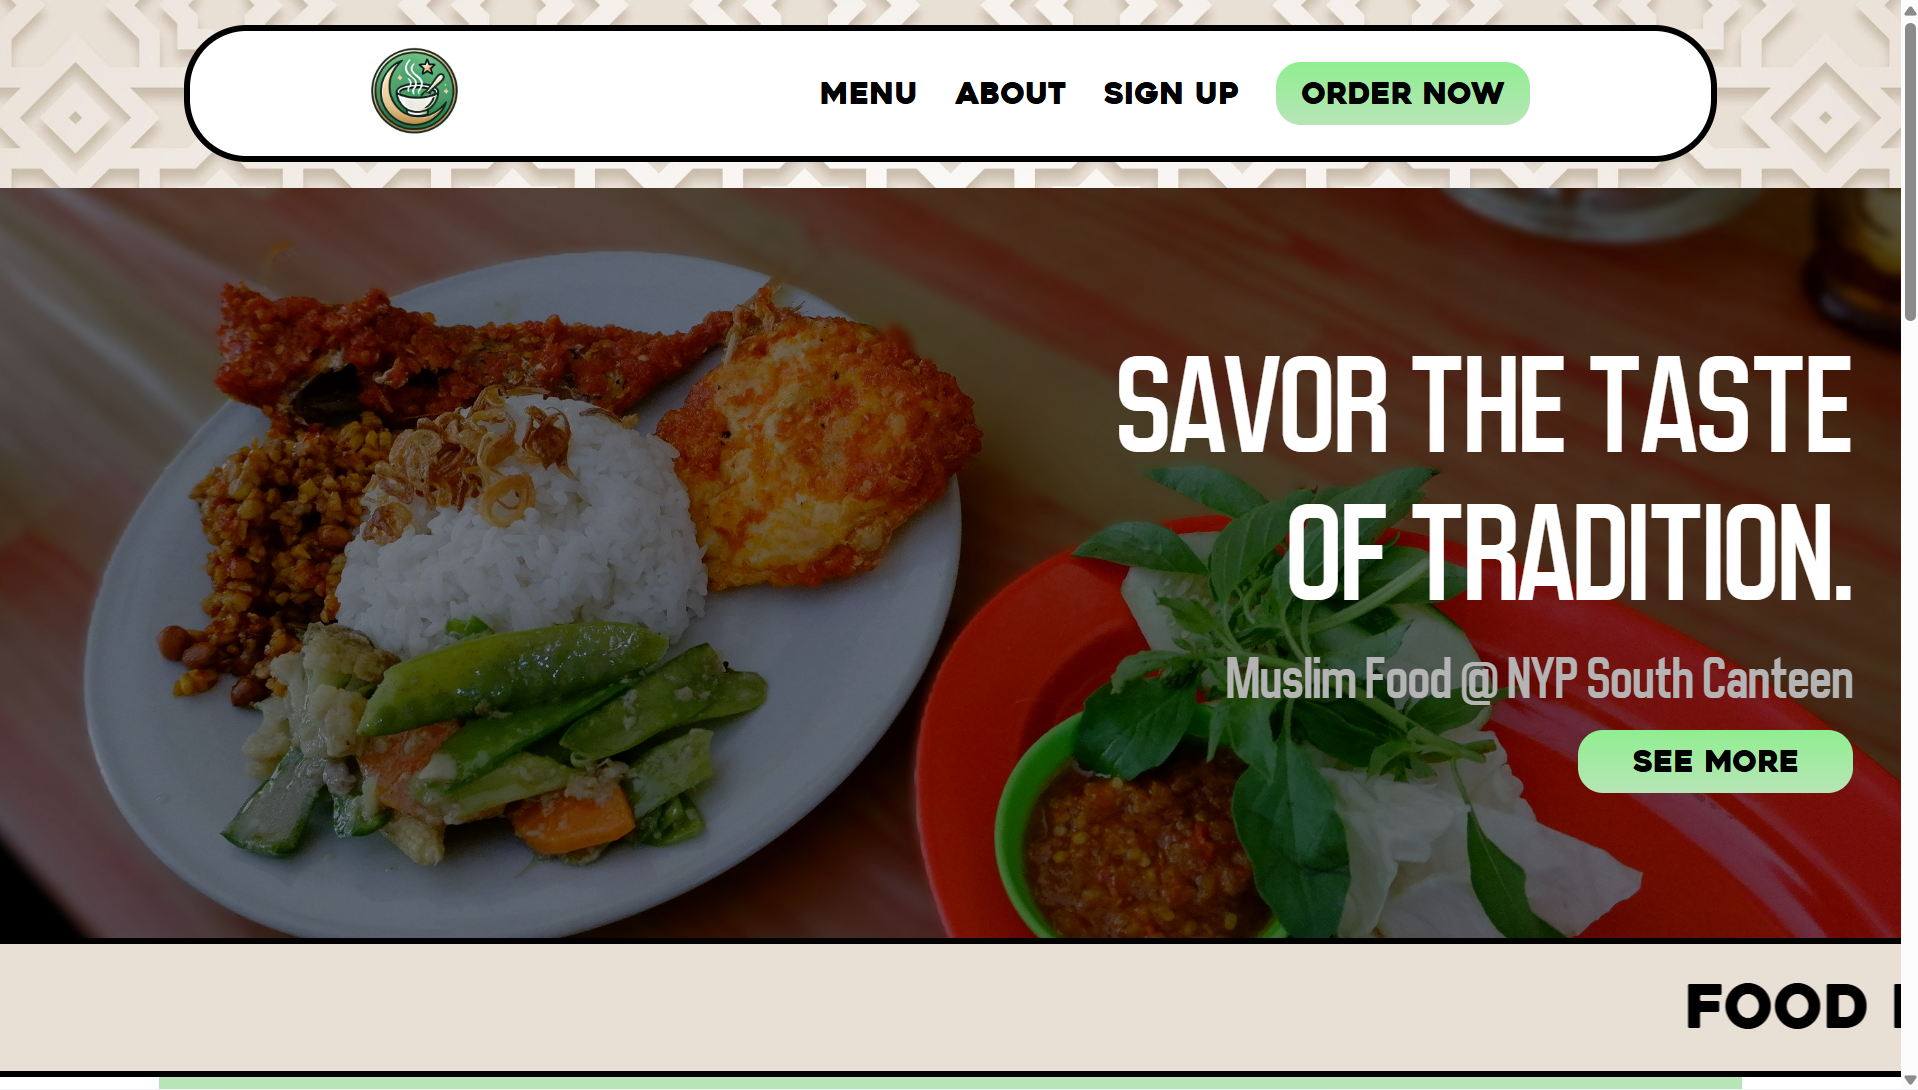Click the stir-fried vegetables on the plate
The width and height of the screenshot is (1918, 1090).
click(x=480, y=740)
